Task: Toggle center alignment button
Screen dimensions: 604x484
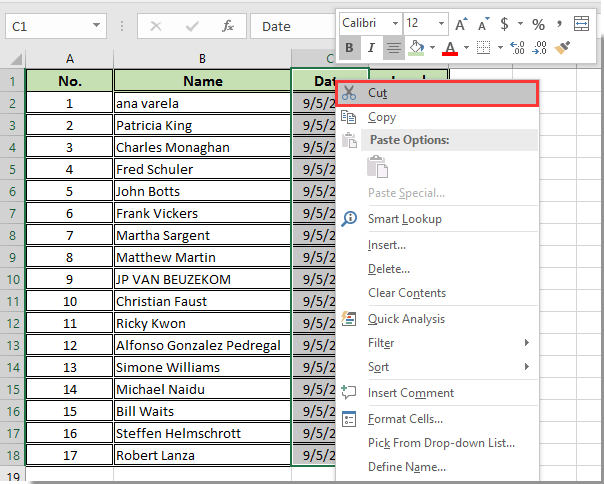Action: pyautogui.click(x=393, y=47)
